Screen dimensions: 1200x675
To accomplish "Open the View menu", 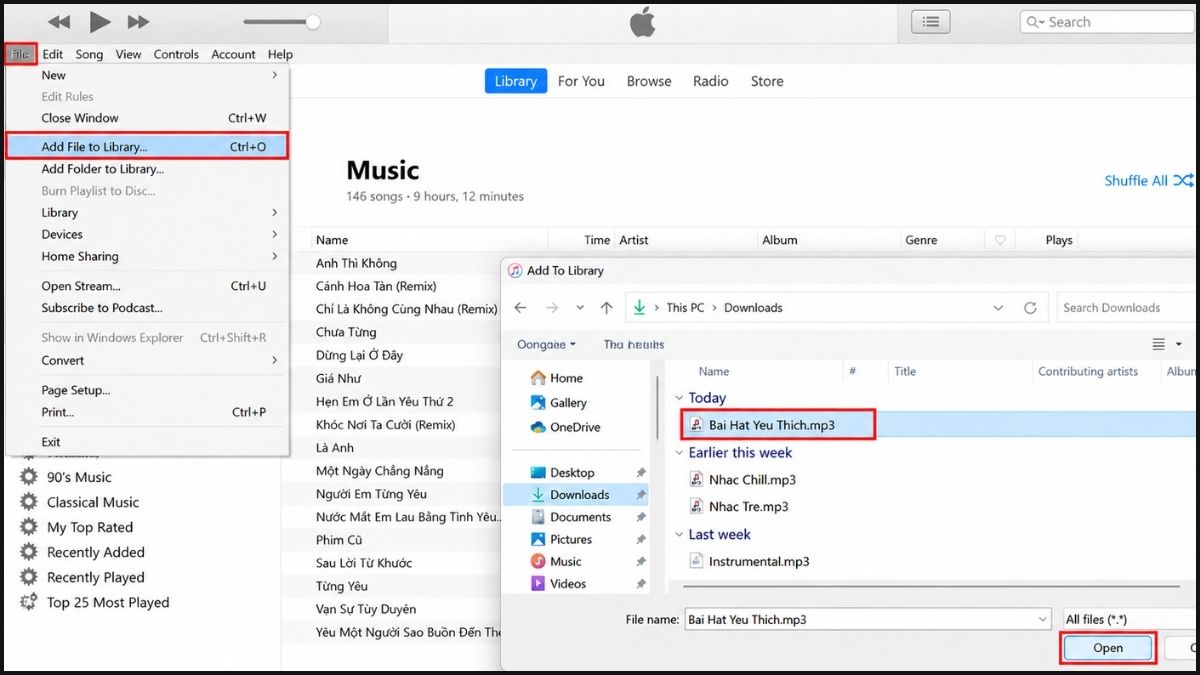I will tap(128, 54).
